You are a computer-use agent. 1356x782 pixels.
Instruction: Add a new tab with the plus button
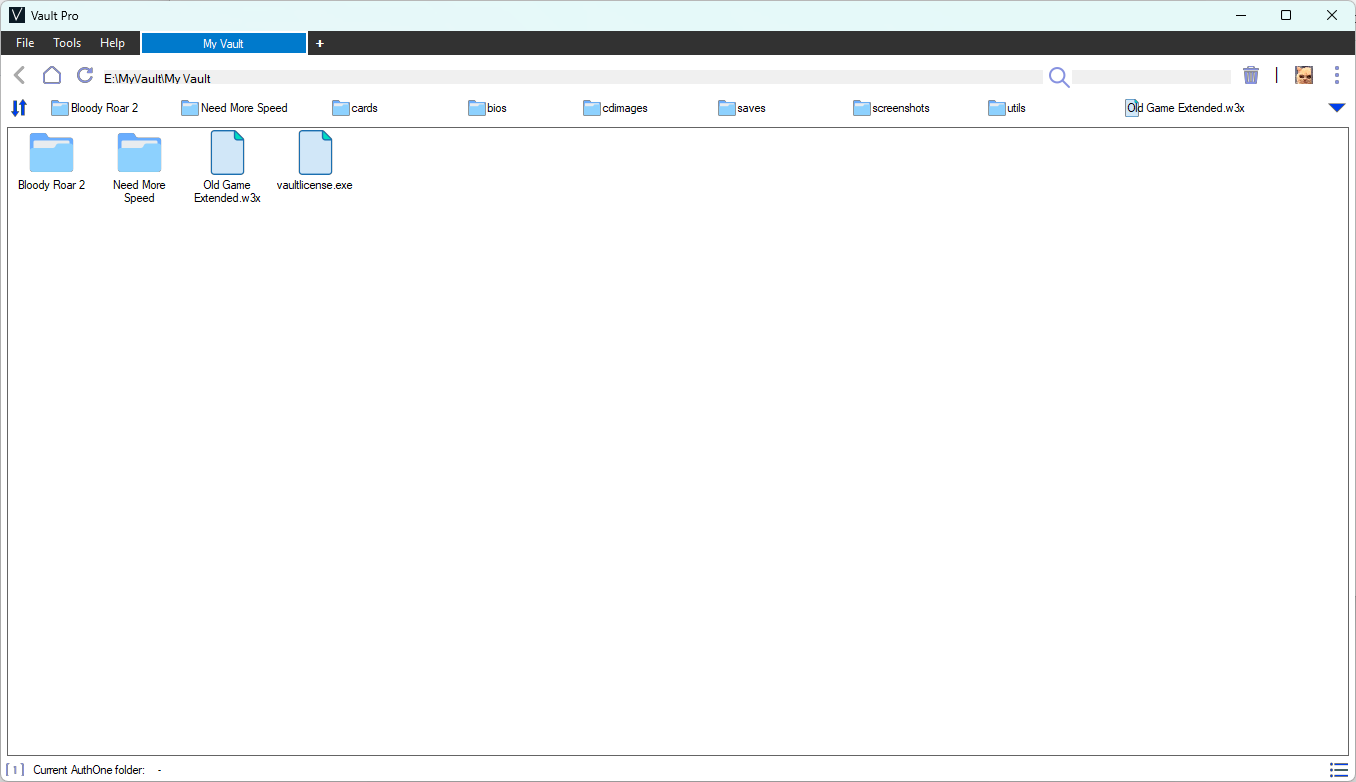point(320,43)
